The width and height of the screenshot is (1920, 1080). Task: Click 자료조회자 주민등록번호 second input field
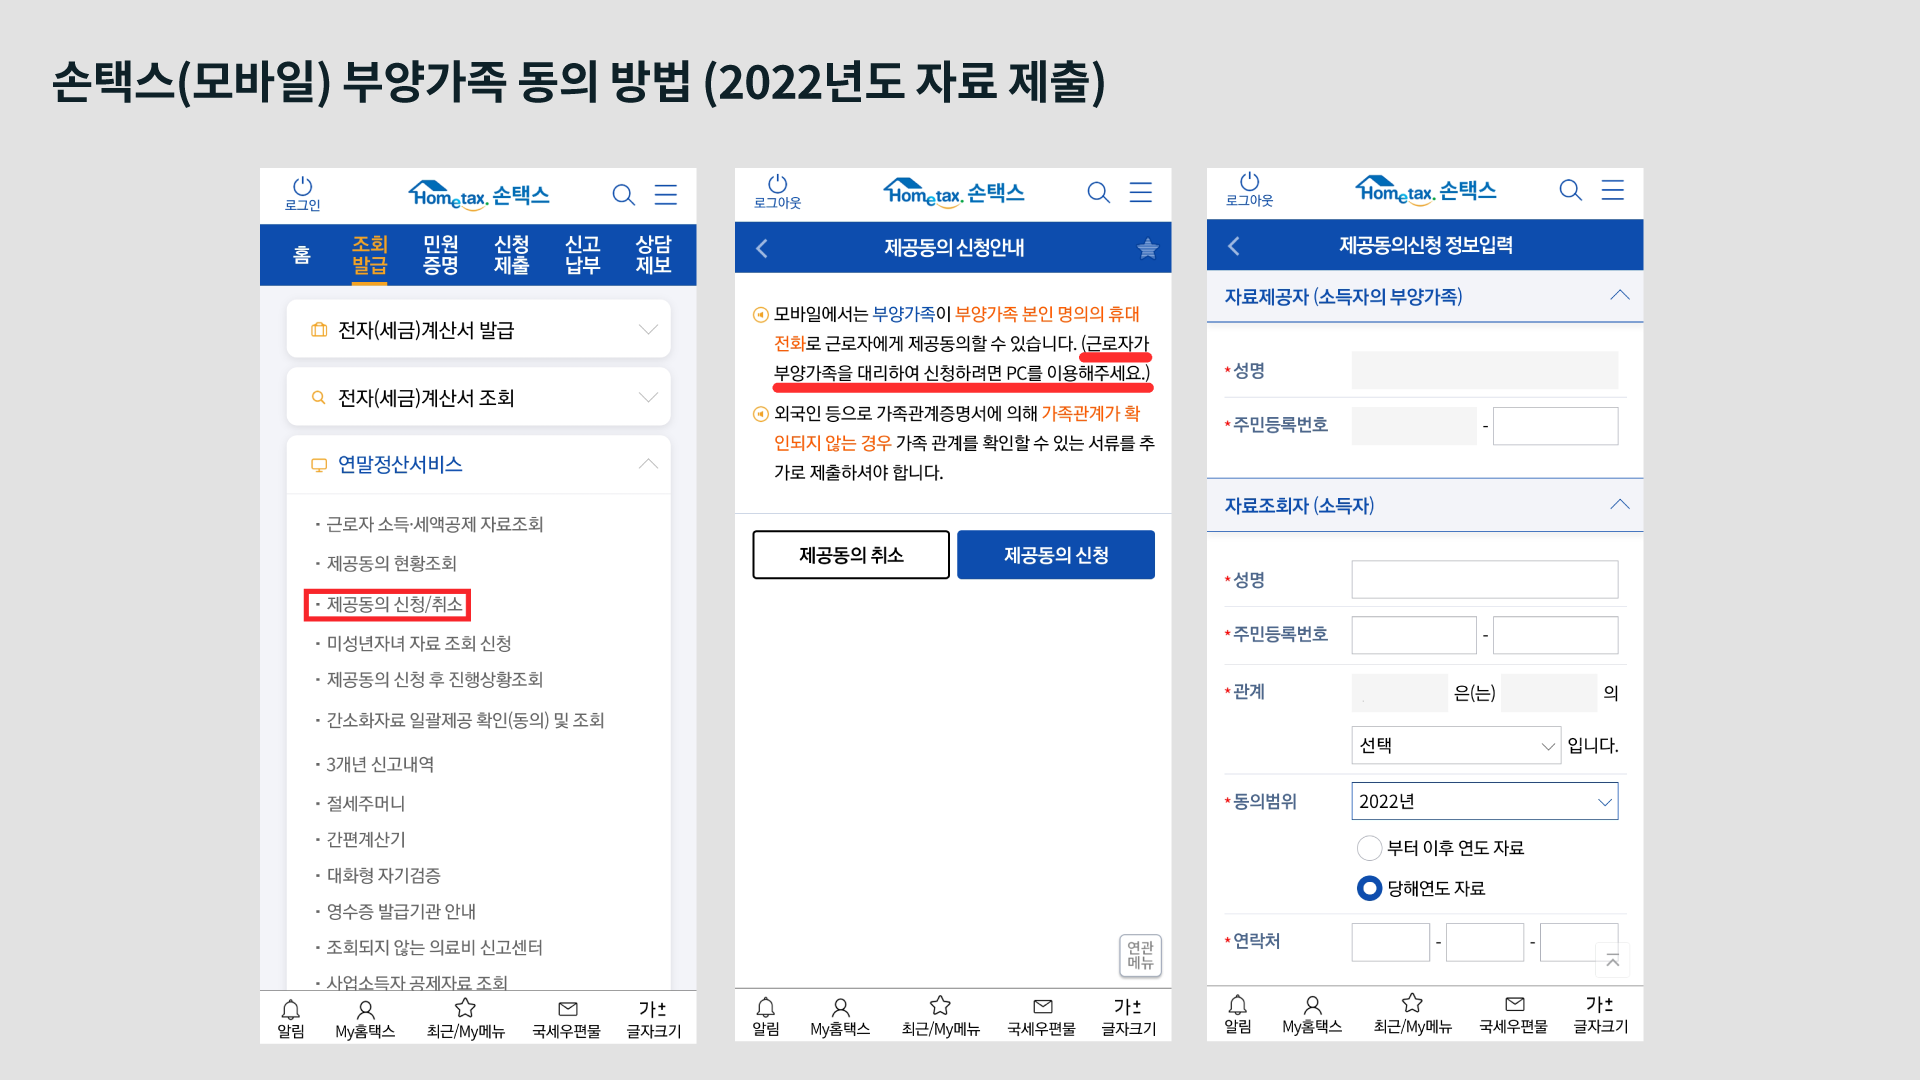1555,635
